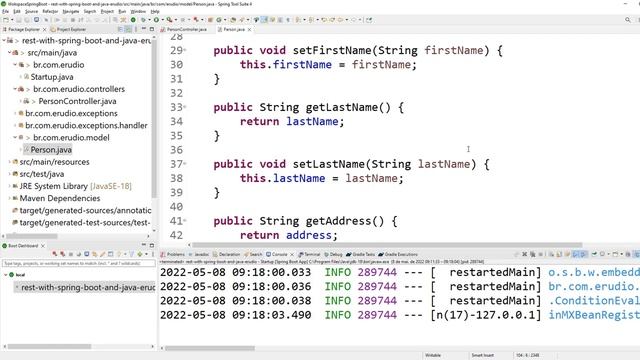The width and height of the screenshot is (640, 360).
Task: Click the stop square icon in Boot Dashboard
Action: pyautogui.click(x=71, y=254)
